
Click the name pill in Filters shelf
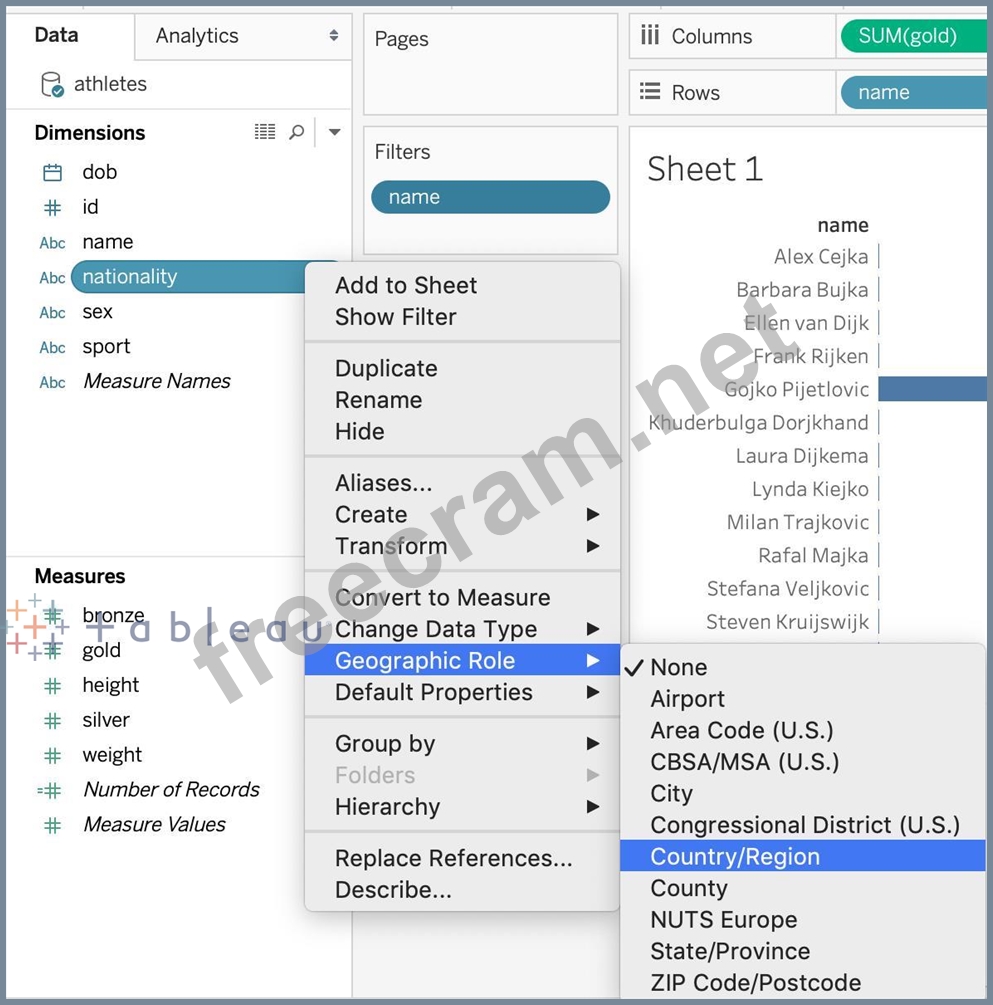tap(490, 197)
